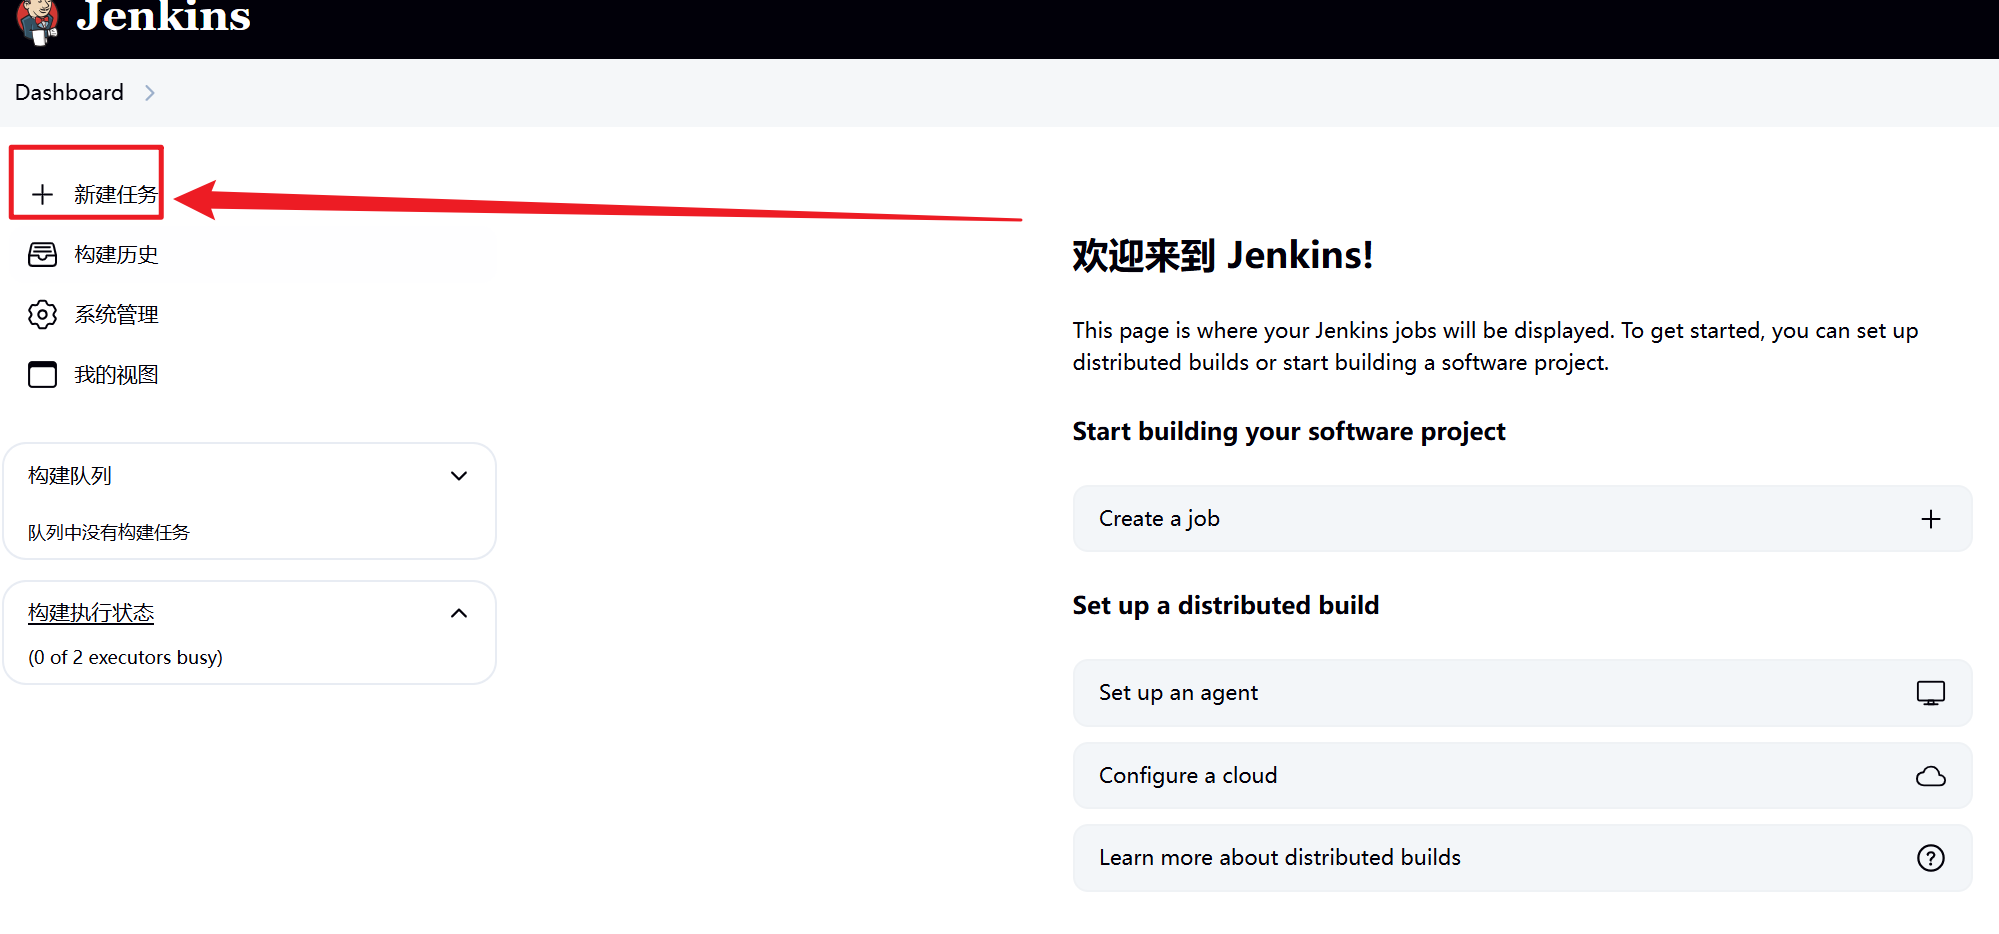The width and height of the screenshot is (1999, 934).
Task: Click the 构建队列 panel heading
Action: (x=70, y=475)
